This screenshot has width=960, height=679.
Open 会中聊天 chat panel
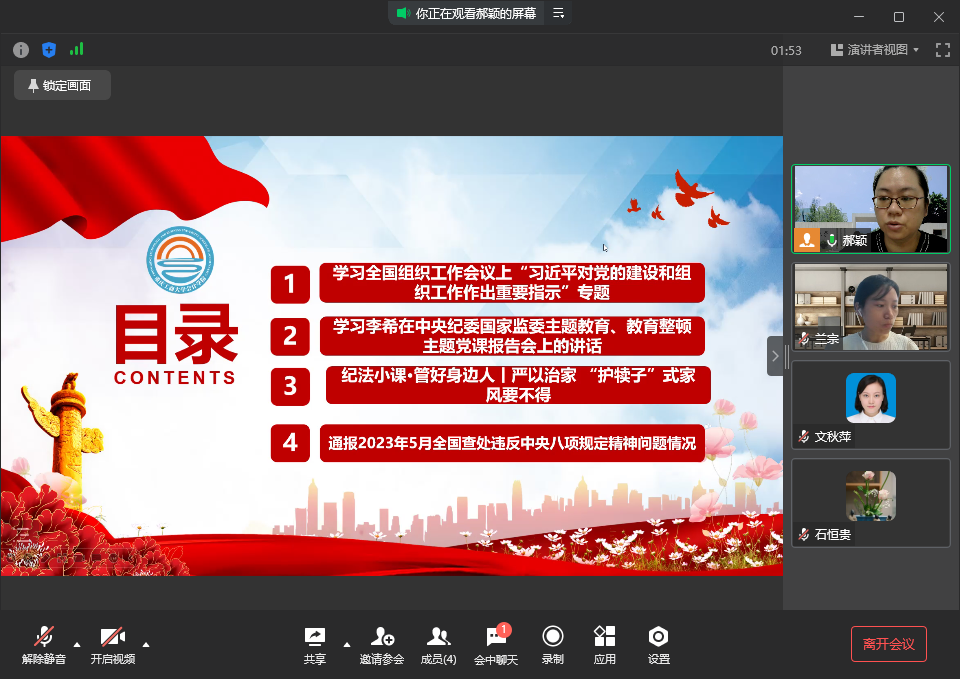(x=496, y=644)
